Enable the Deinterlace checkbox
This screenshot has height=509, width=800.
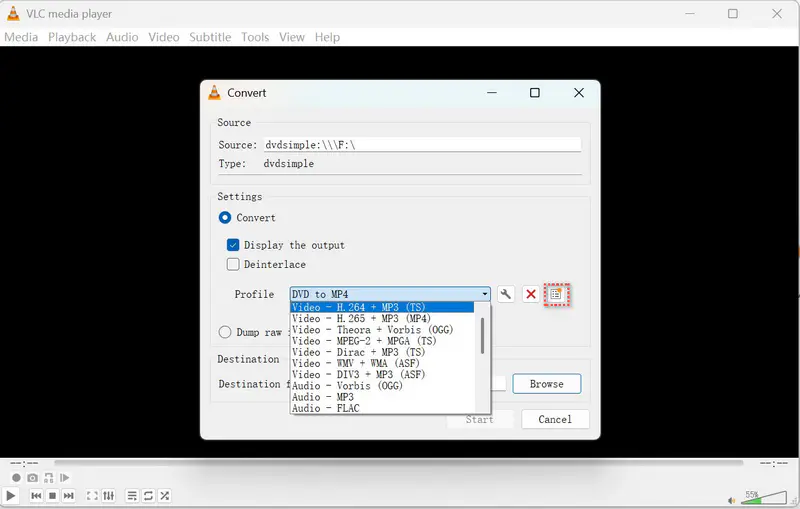tap(233, 264)
